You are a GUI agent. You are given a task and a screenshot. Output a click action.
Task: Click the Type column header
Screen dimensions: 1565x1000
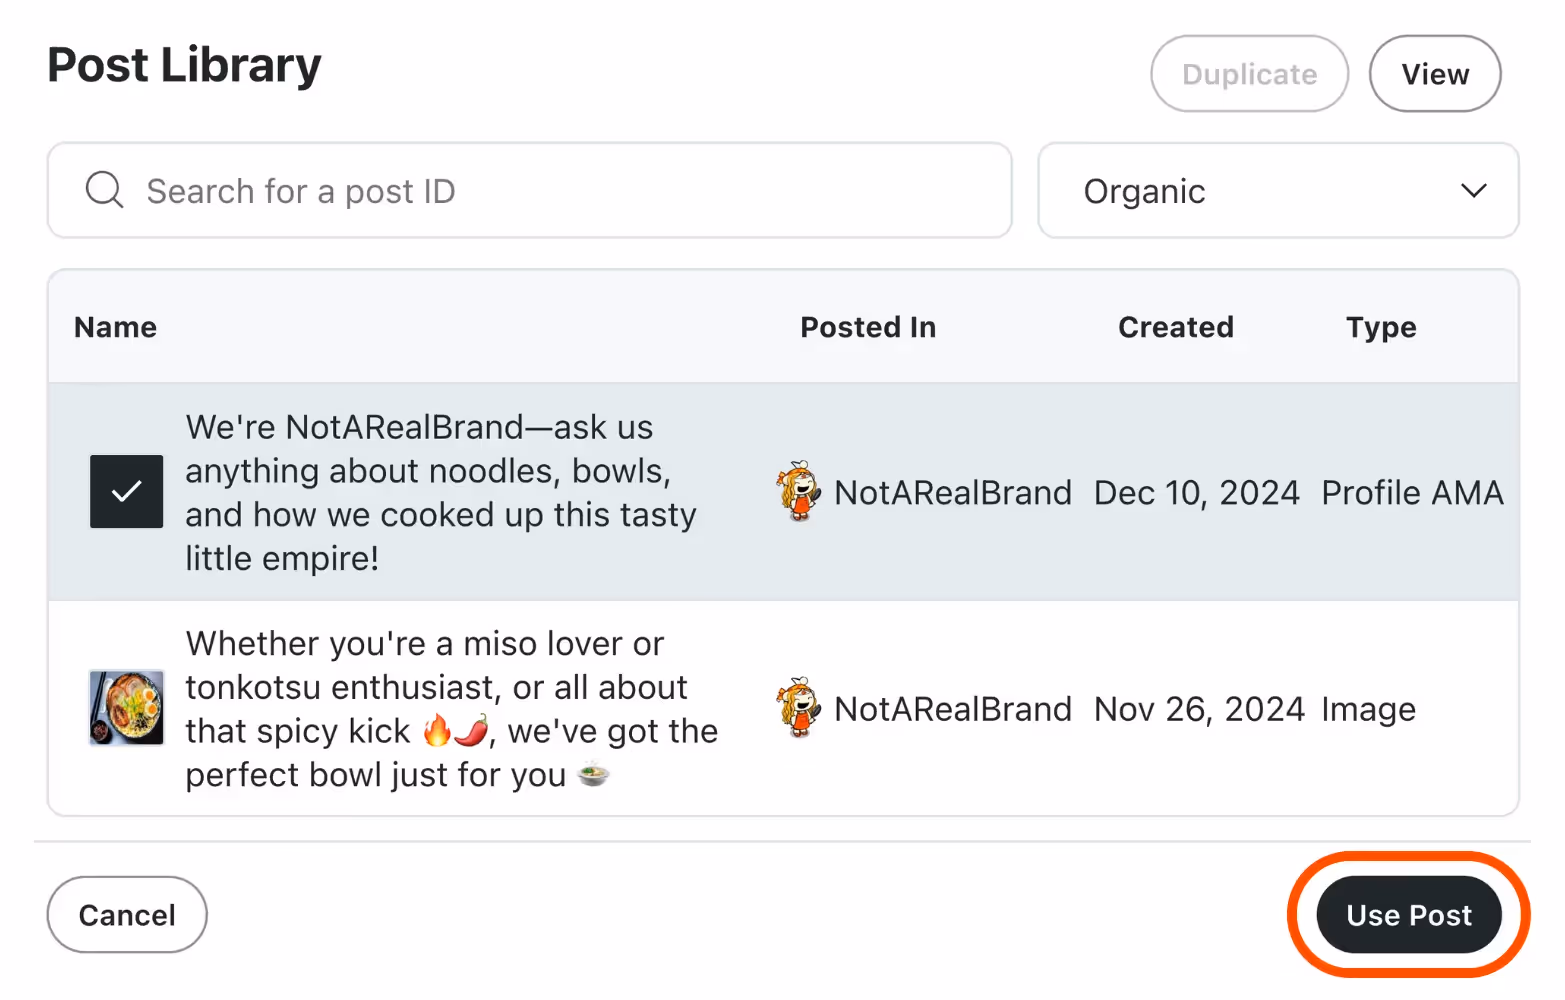(1380, 327)
